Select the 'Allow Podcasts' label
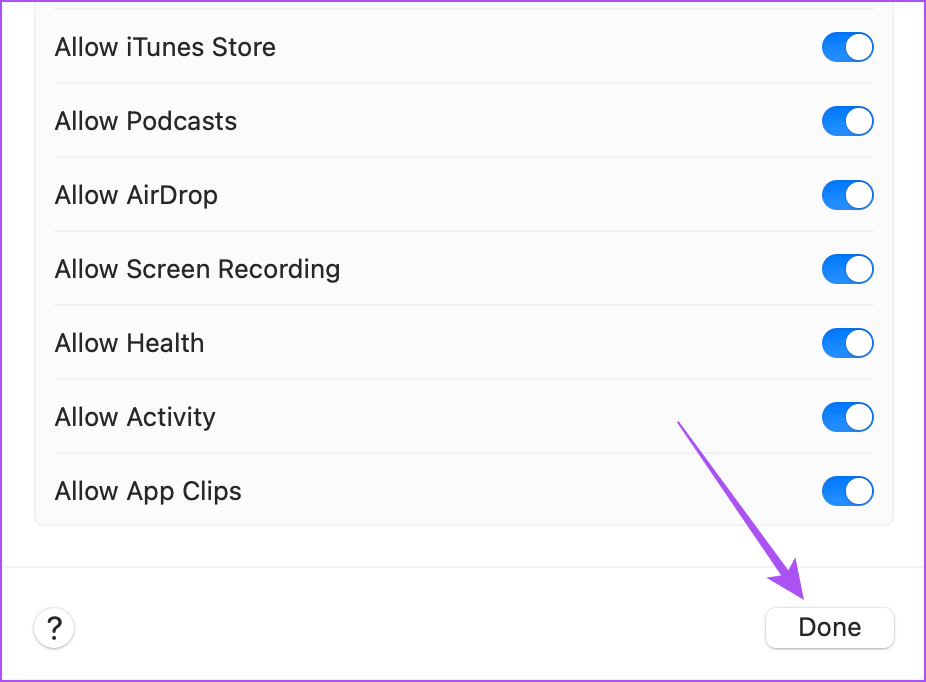The image size is (926, 682). point(146,121)
